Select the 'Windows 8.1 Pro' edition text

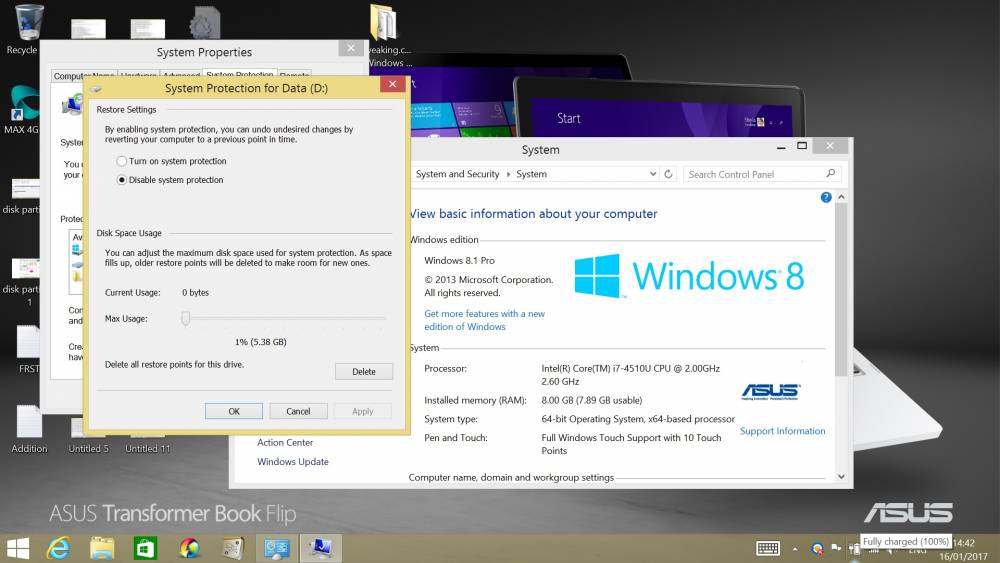pos(459,260)
